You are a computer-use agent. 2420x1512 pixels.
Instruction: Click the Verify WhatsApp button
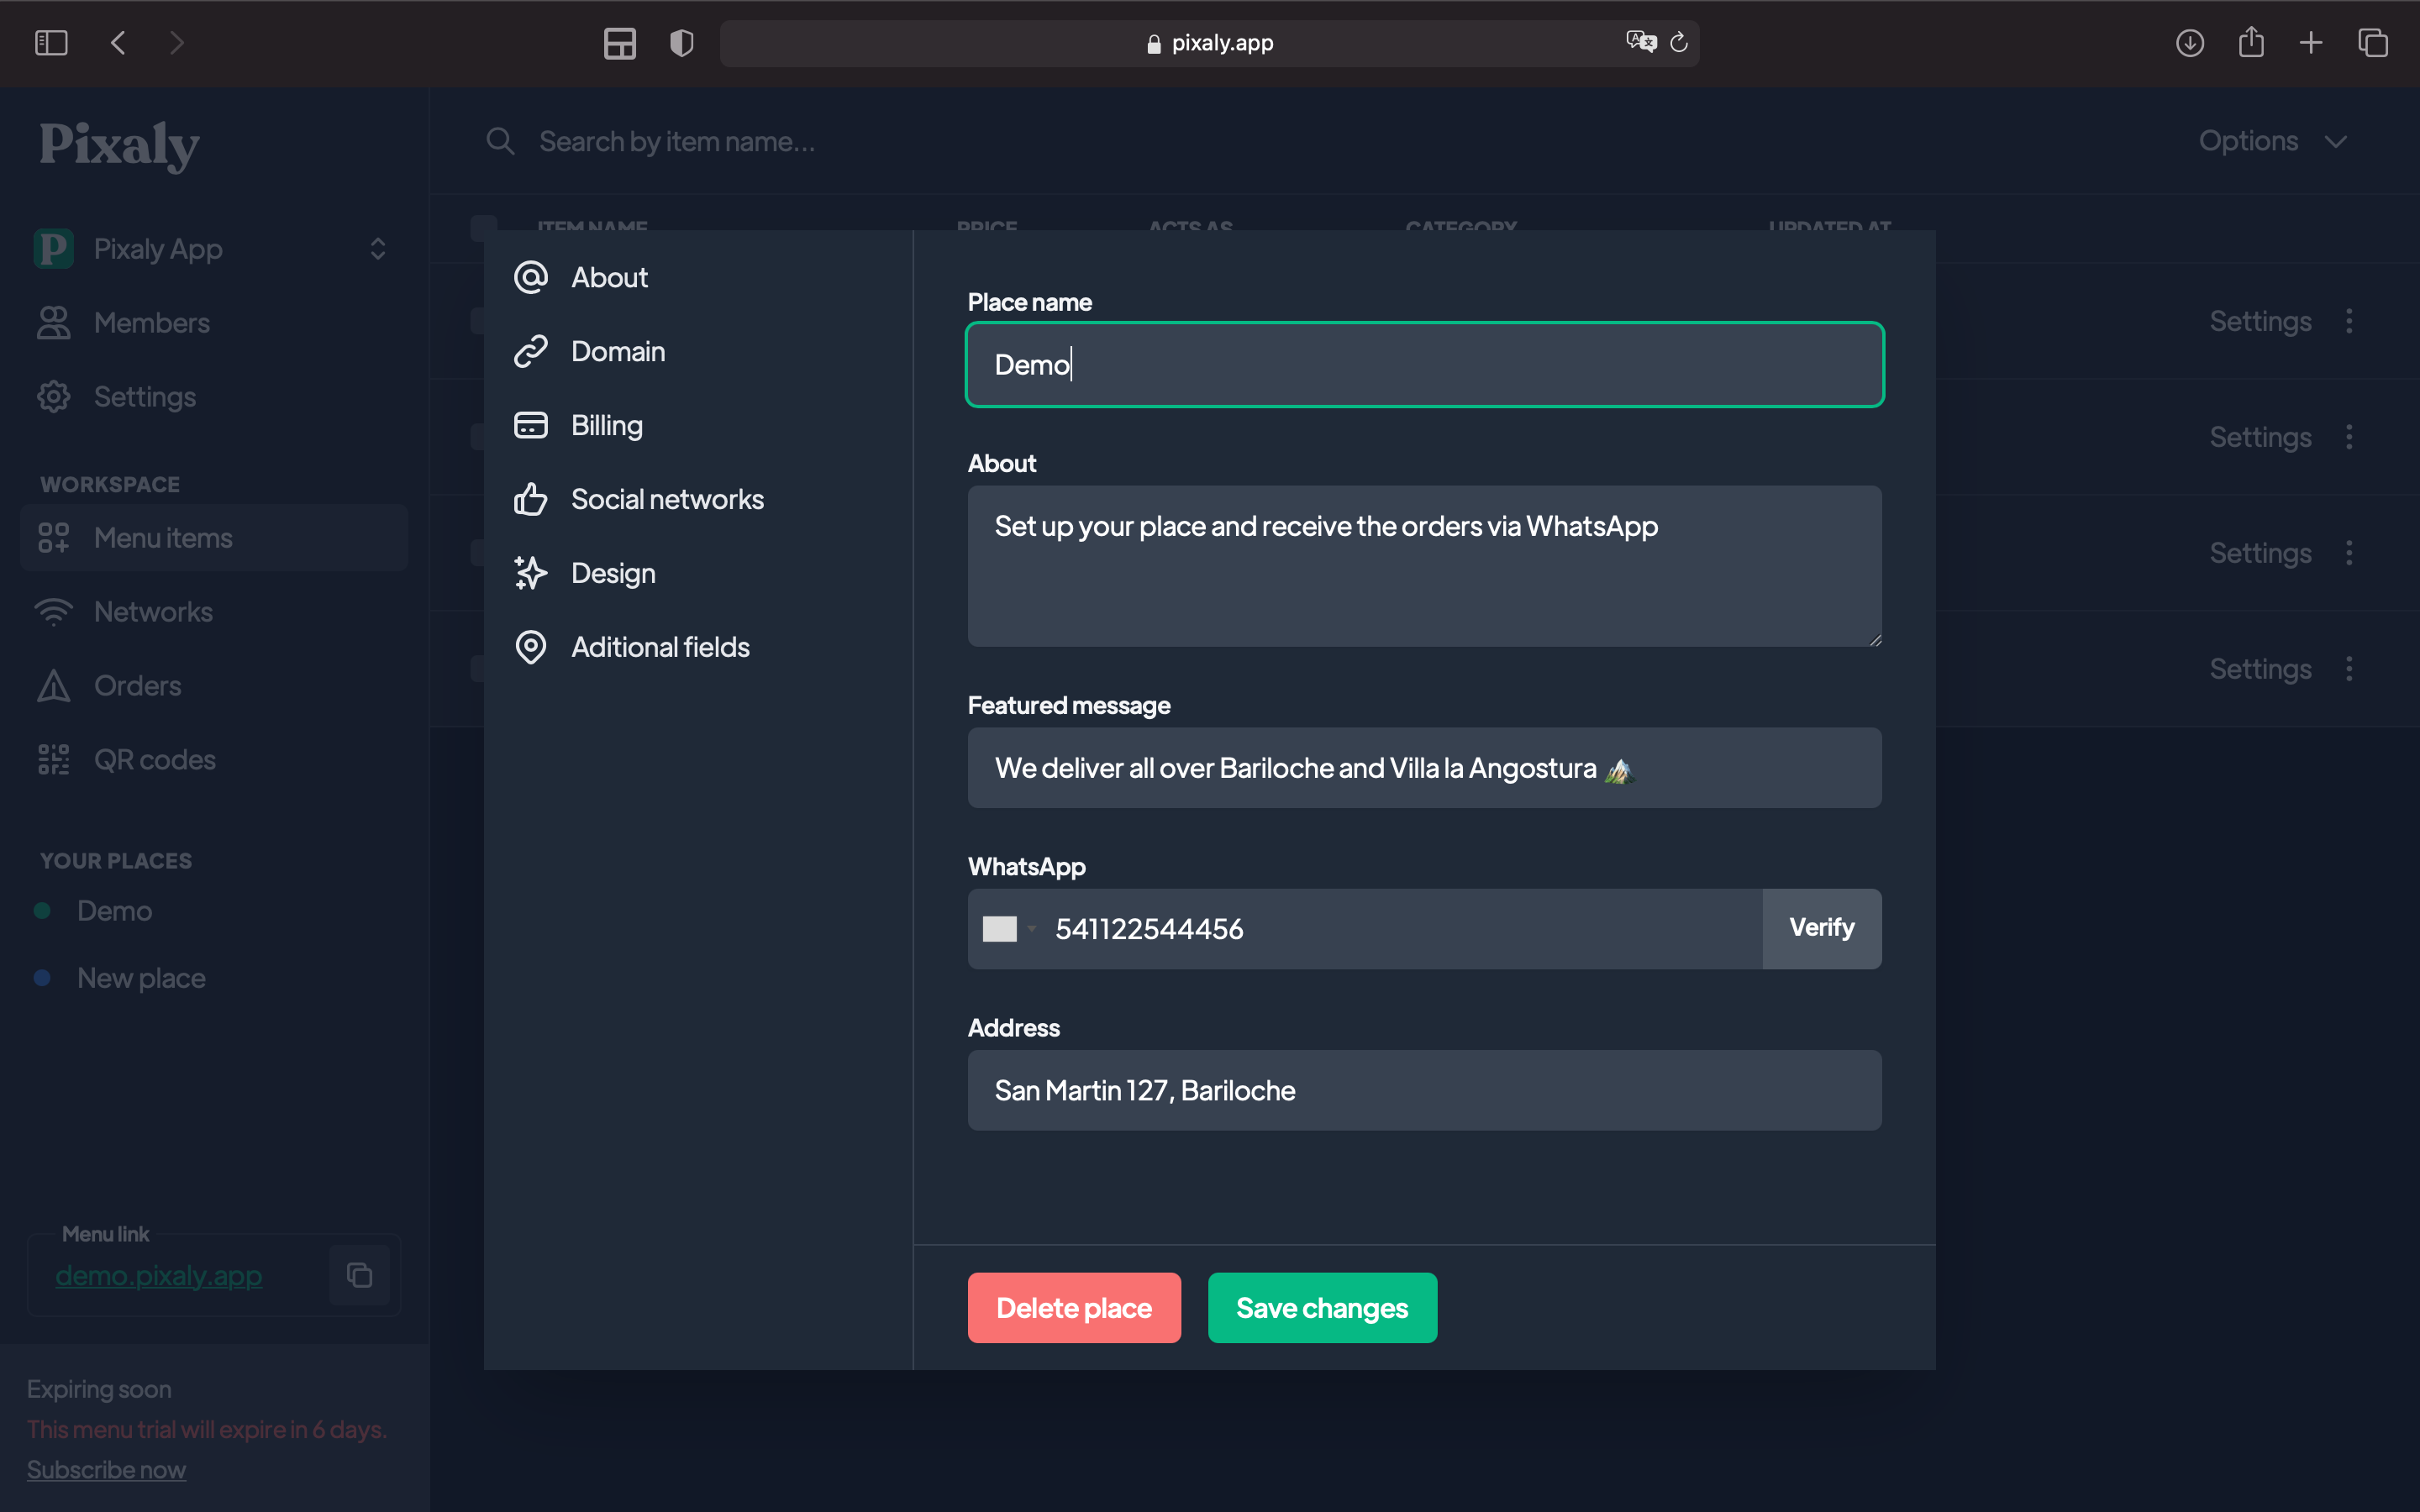point(1821,928)
